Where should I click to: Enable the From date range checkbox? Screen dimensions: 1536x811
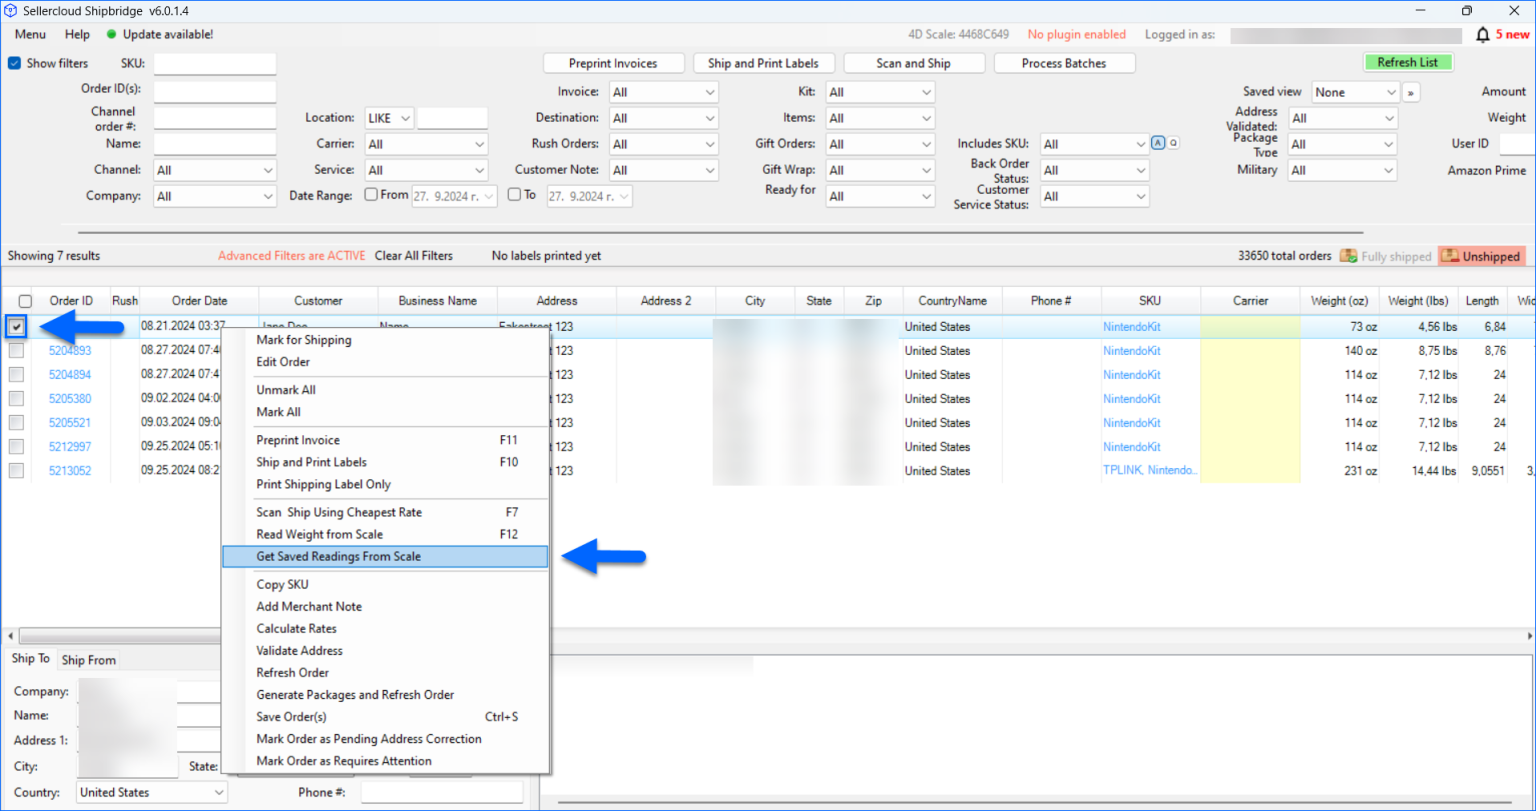pos(370,194)
